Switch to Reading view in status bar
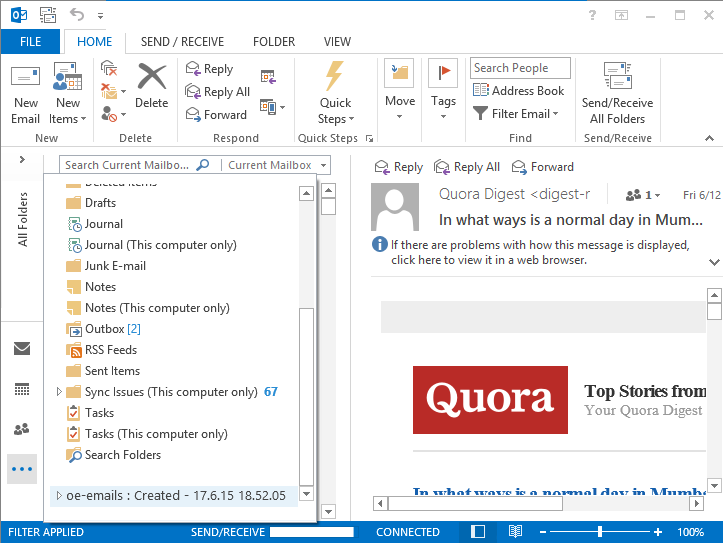The image size is (723, 543). click(x=515, y=532)
